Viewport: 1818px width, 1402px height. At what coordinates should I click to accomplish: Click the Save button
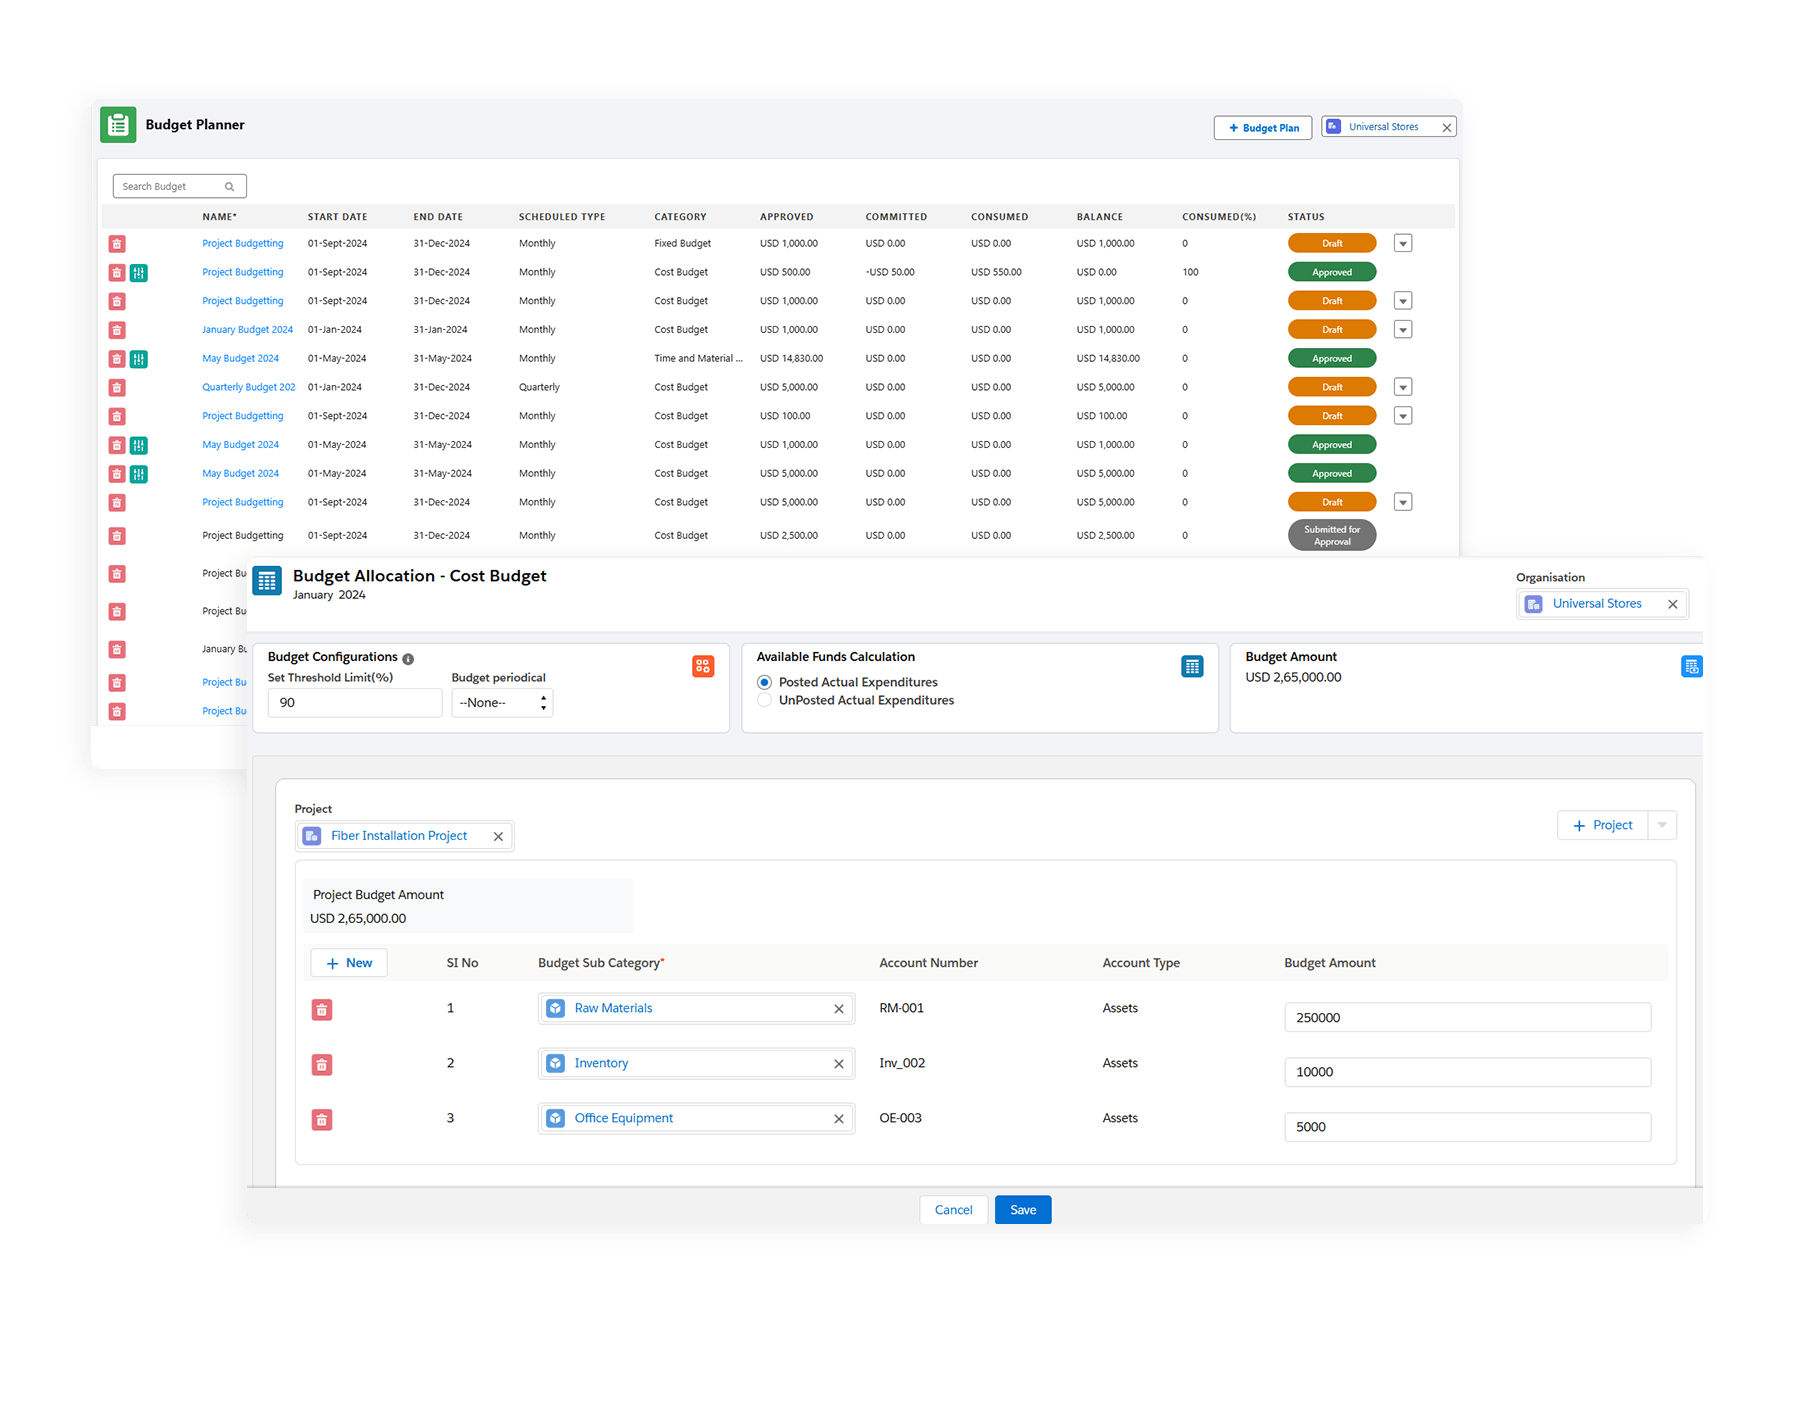point(1022,1210)
